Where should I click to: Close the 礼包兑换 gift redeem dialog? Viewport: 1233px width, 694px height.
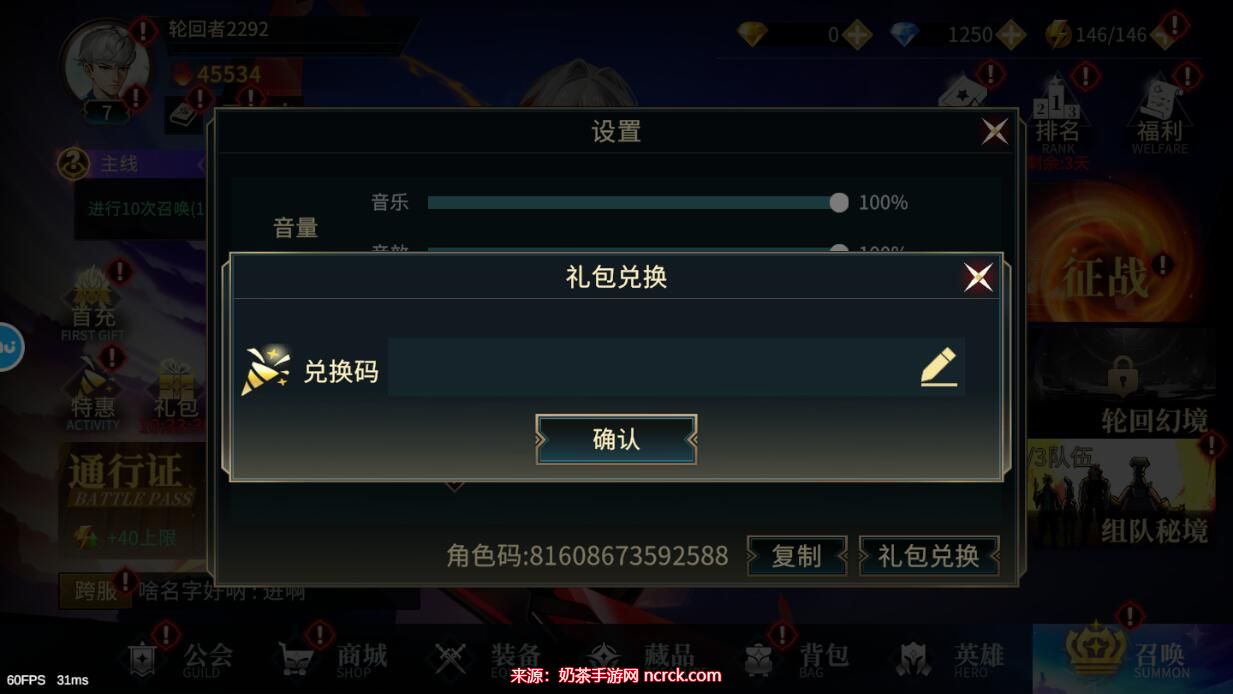[978, 277]
